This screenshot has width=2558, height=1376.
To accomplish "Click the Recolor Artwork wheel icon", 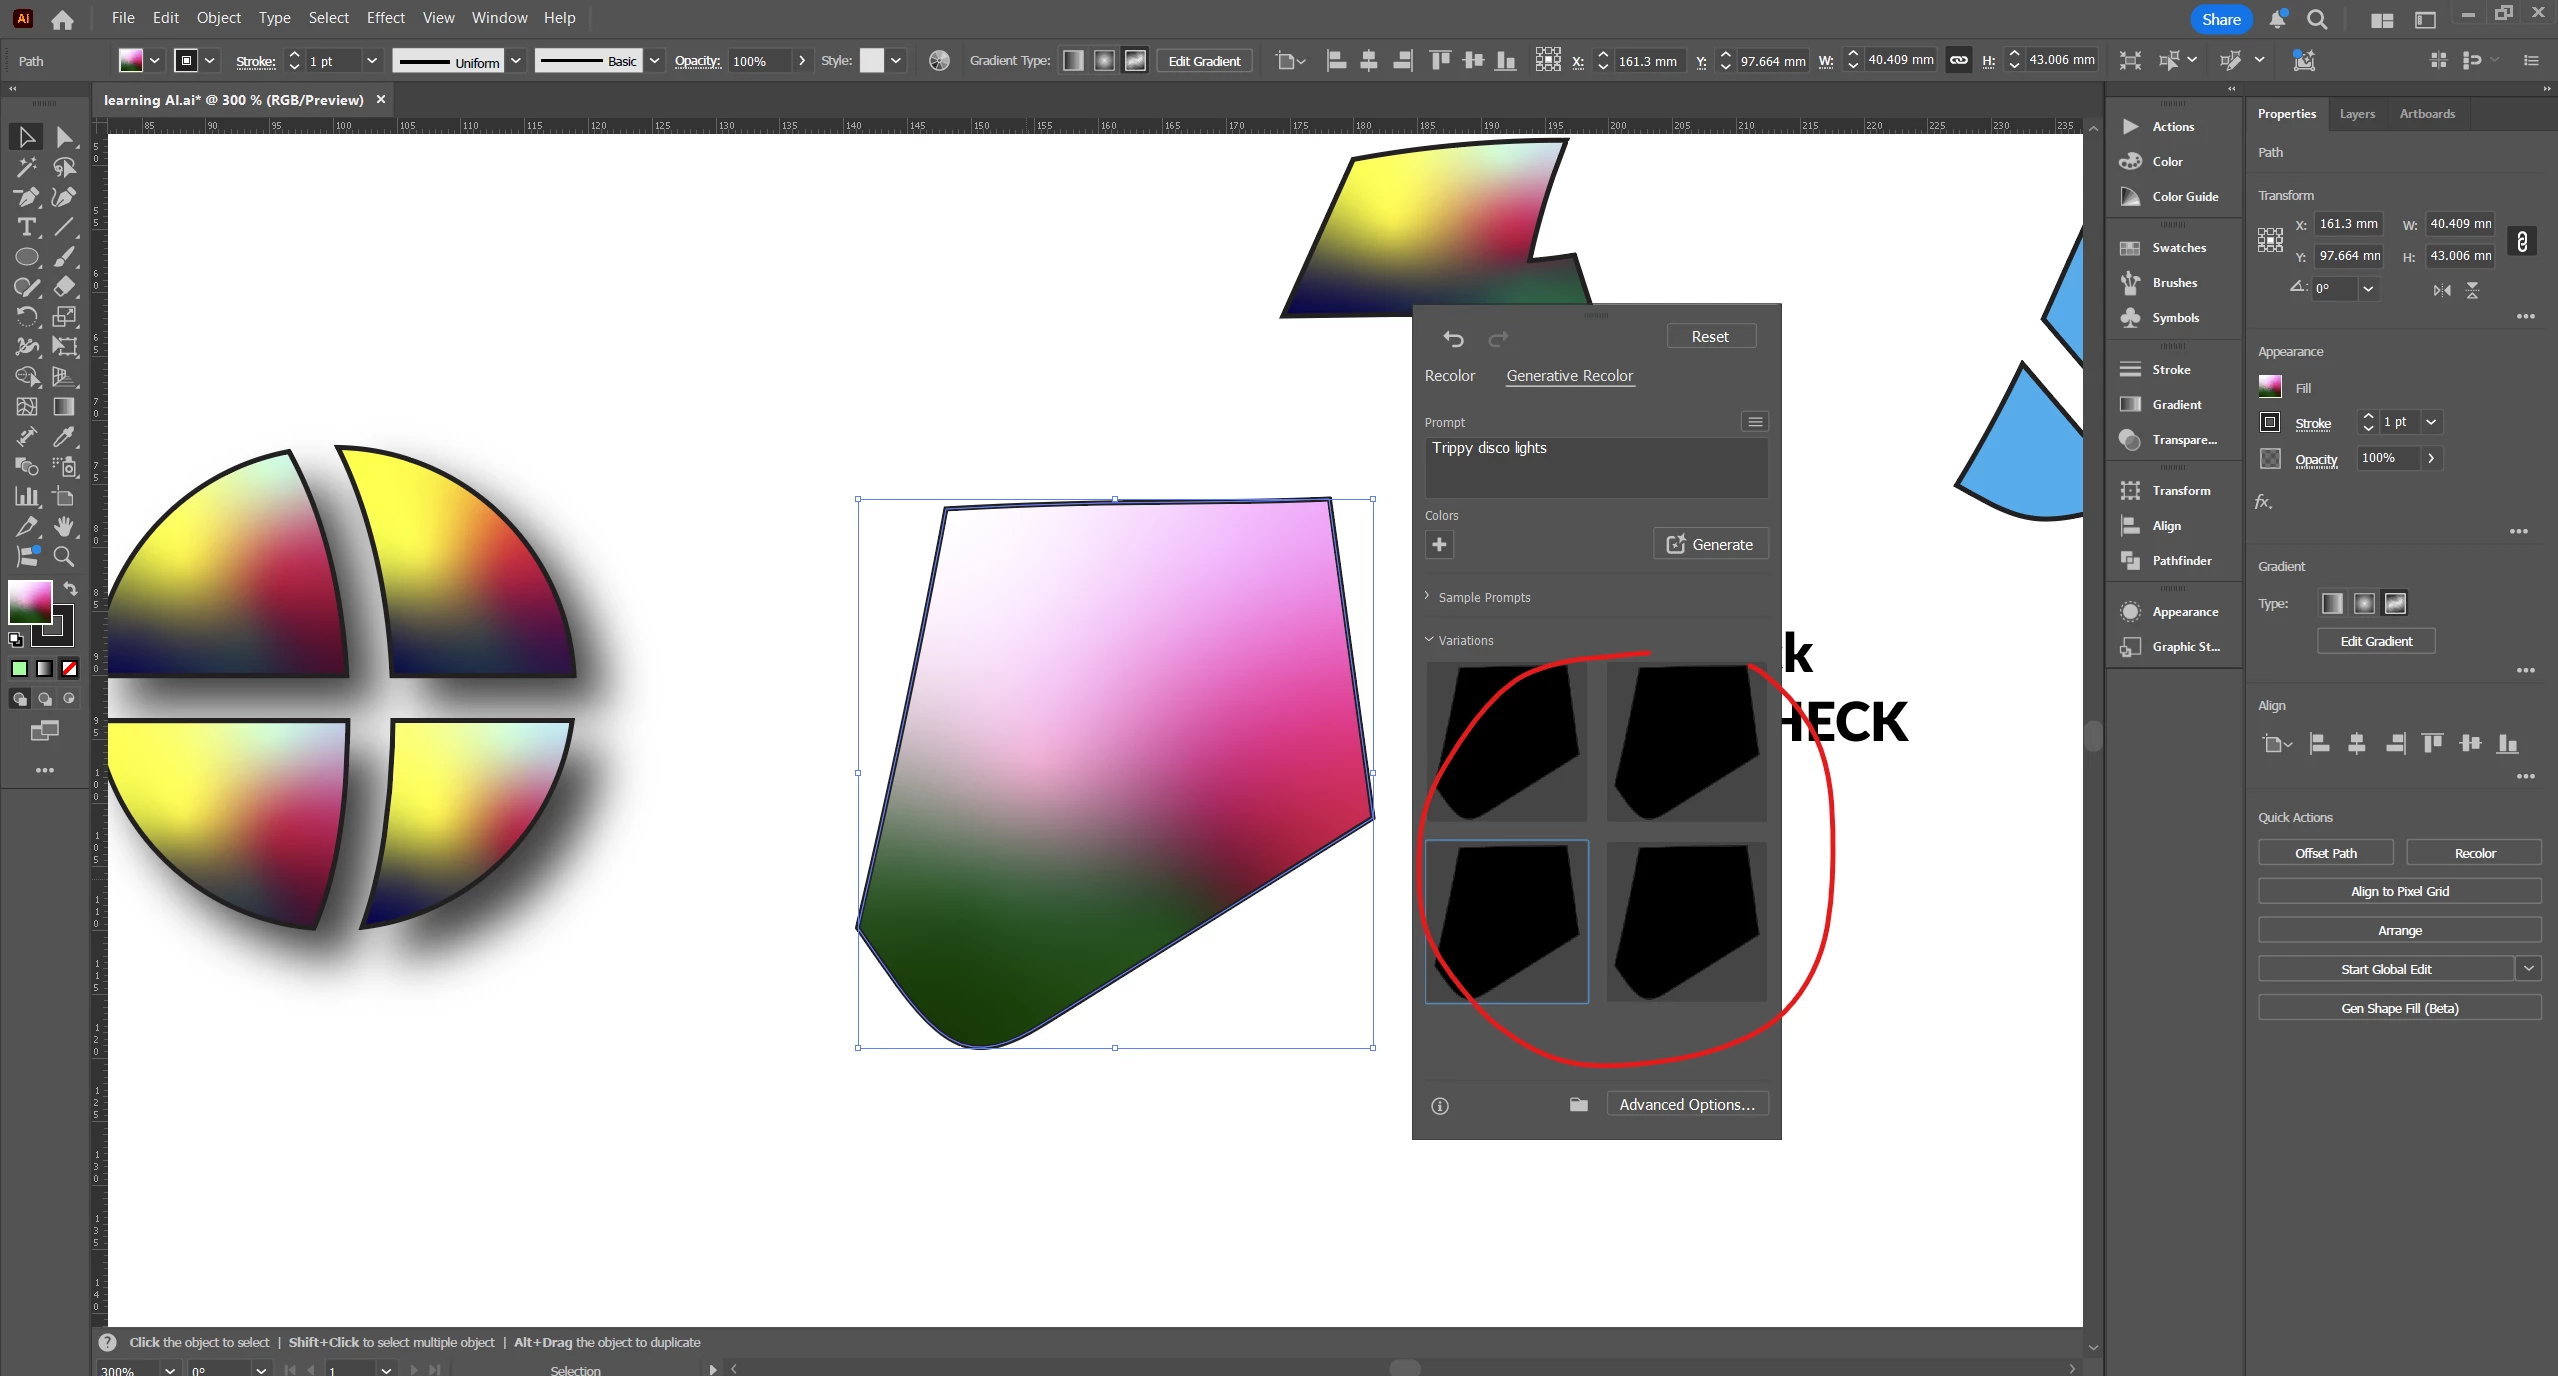I will pyautogui.click(x=939, y=61).
